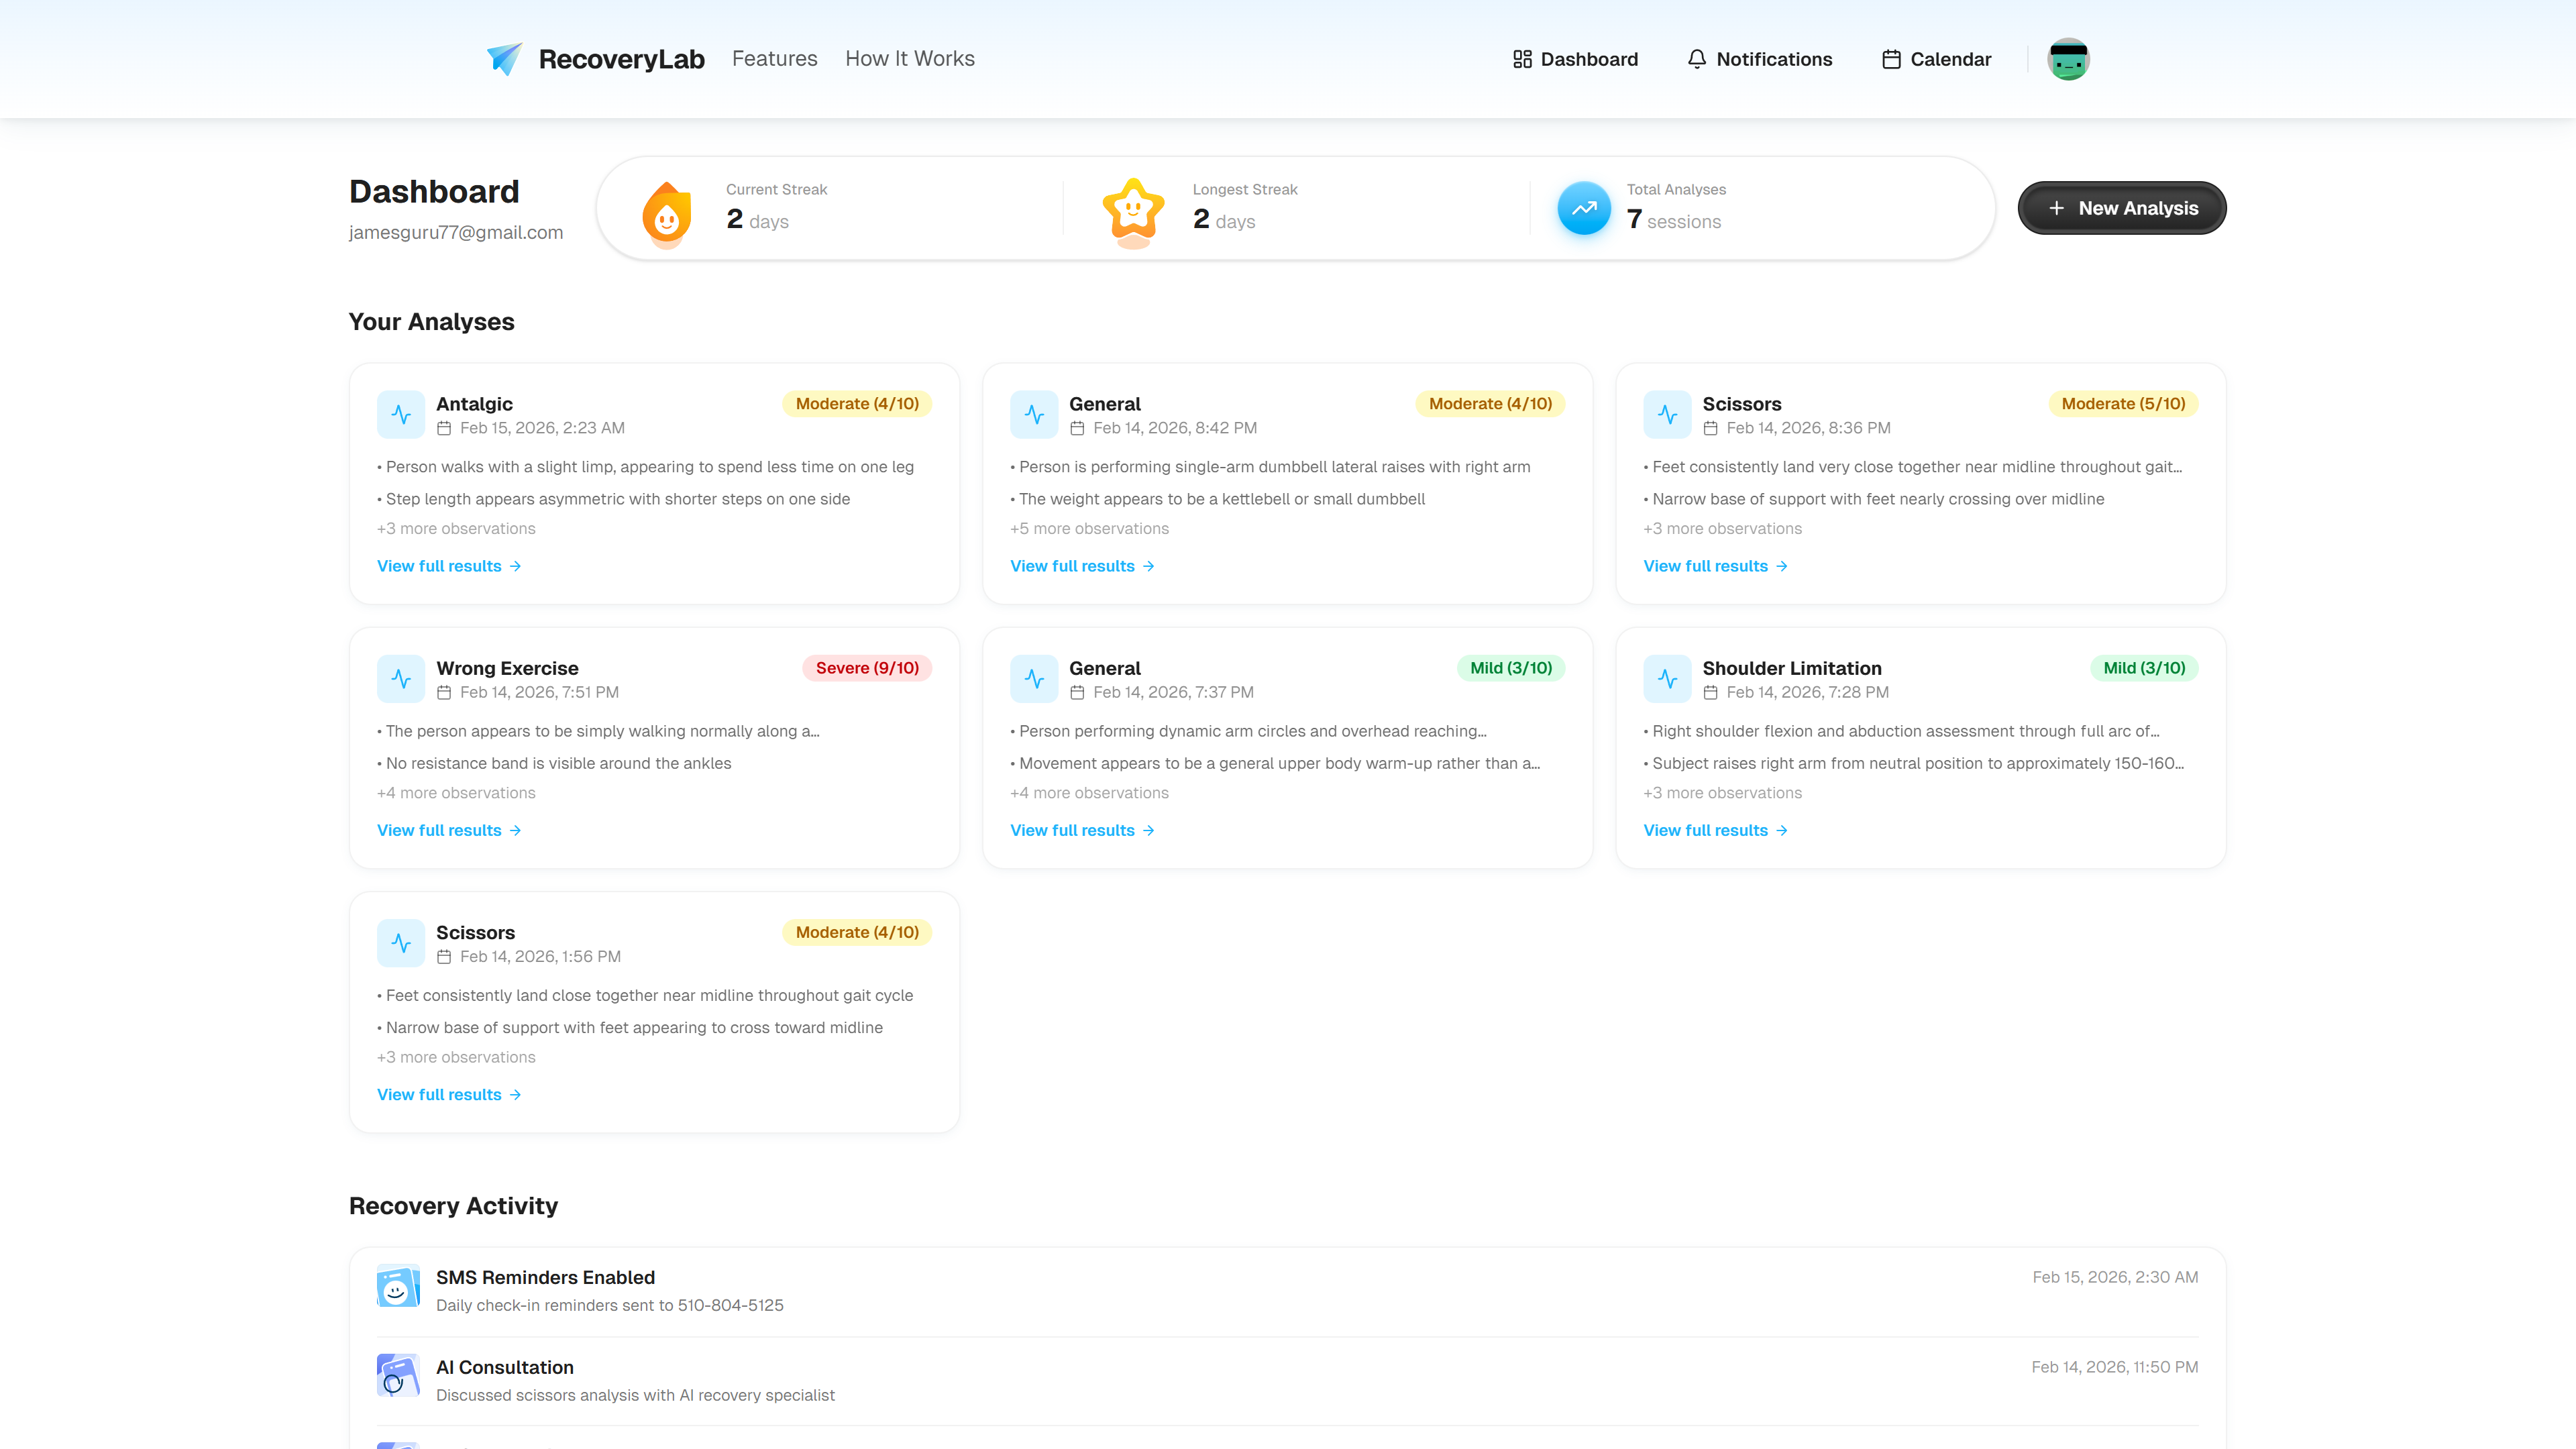Click the pulse icon on Wrong Exercise card
The image size is (2576, 1449).
tap(401, 679)
